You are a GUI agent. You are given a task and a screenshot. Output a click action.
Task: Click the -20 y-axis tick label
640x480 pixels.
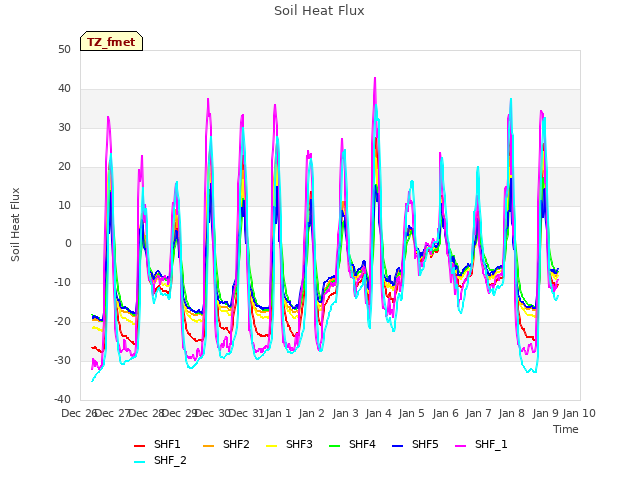tap(62, 322)
